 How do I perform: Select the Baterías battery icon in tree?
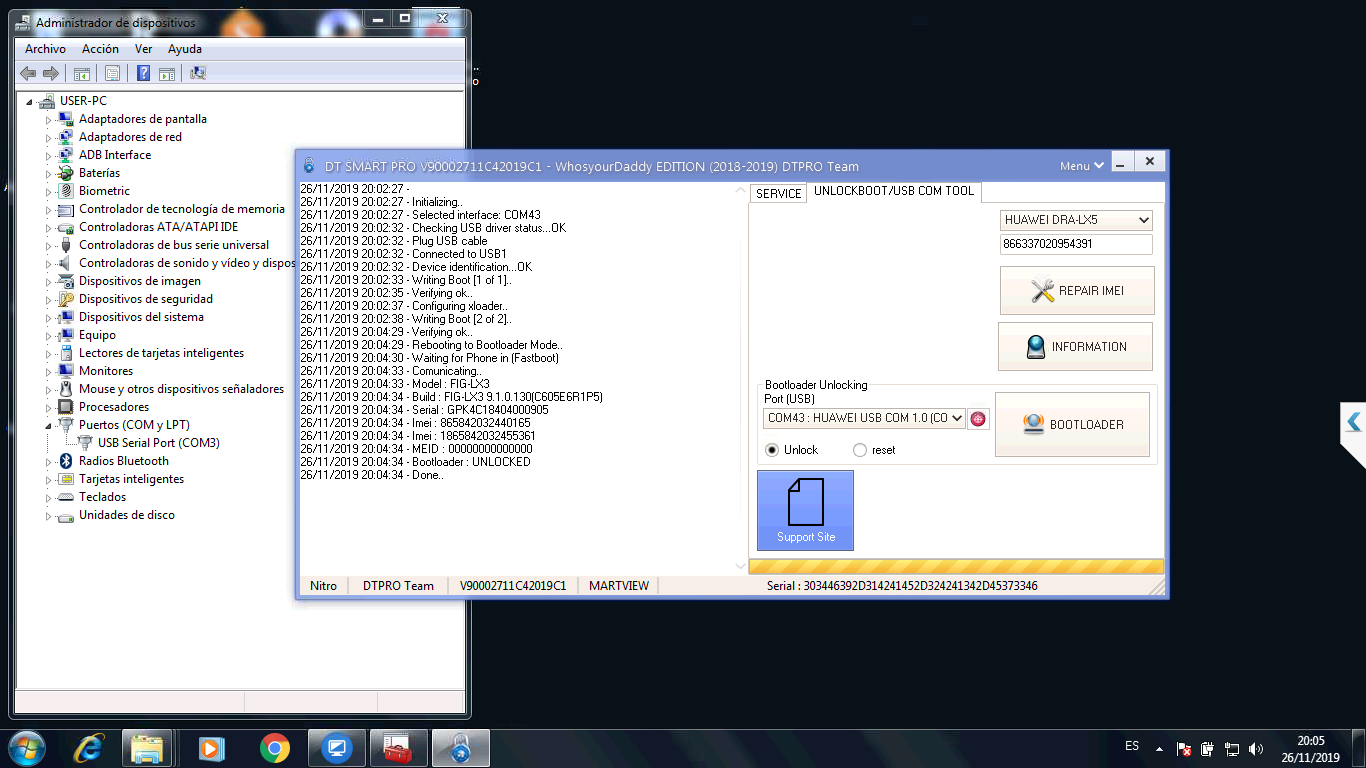click(x=66, y=173)
